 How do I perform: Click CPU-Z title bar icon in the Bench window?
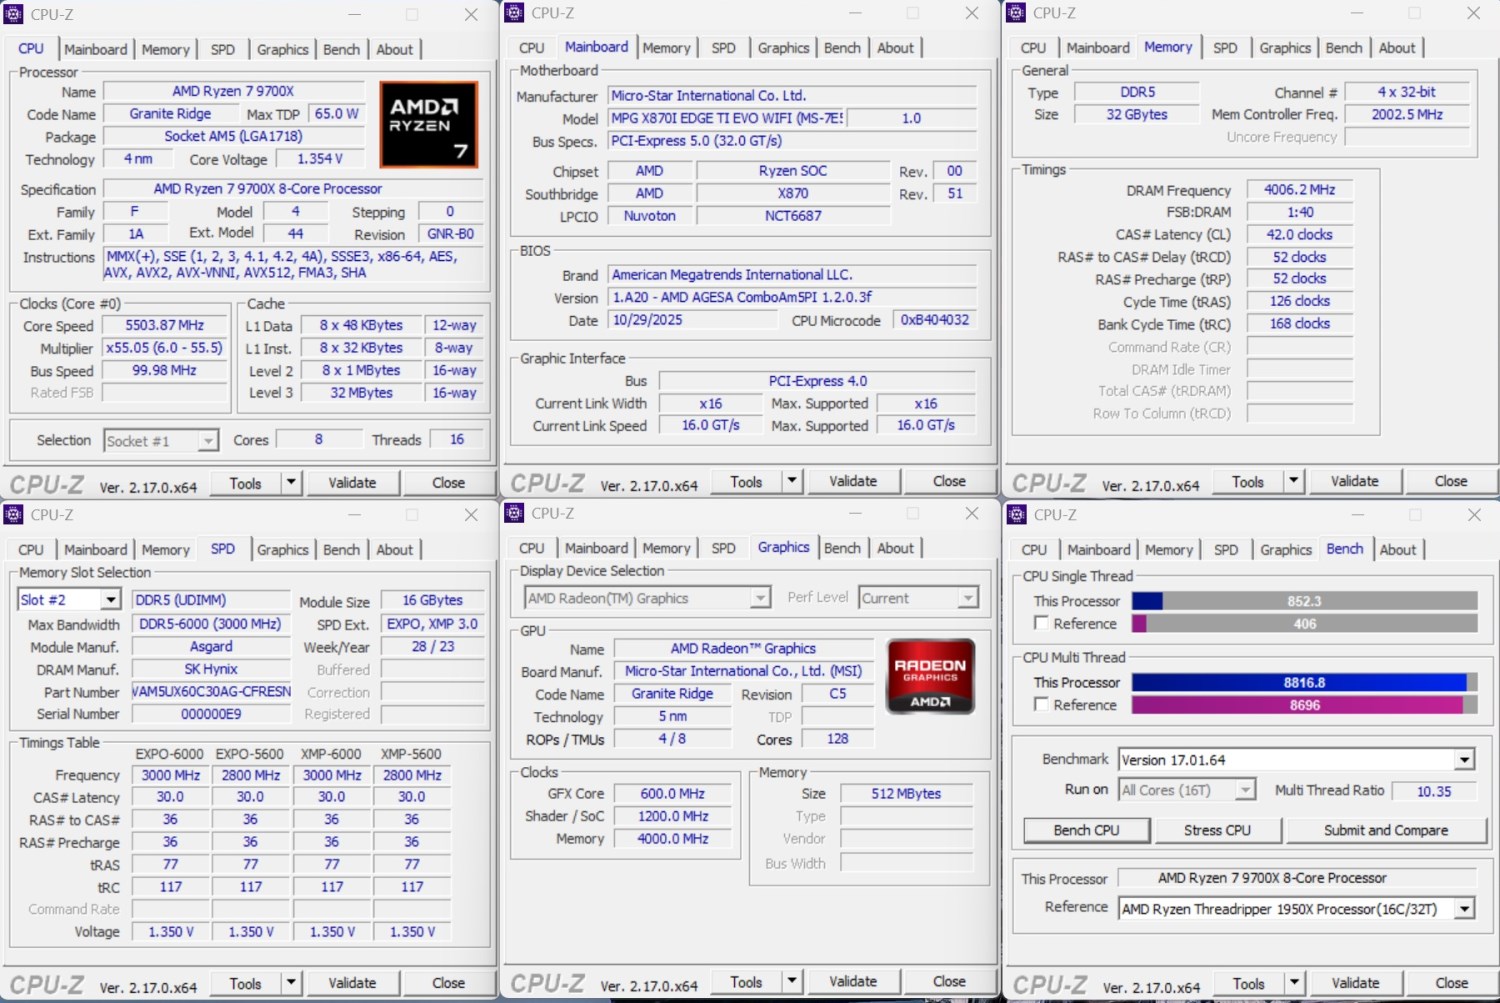tap(1017, 515)
